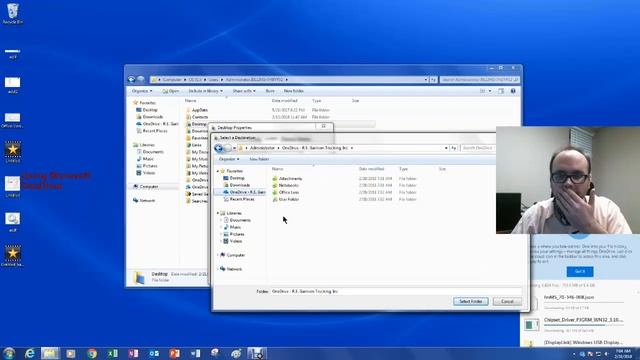The width and height of the screenshot is (640, 360).
Task: Select Music library in destination dialog
Action: (x=235, y=227)
